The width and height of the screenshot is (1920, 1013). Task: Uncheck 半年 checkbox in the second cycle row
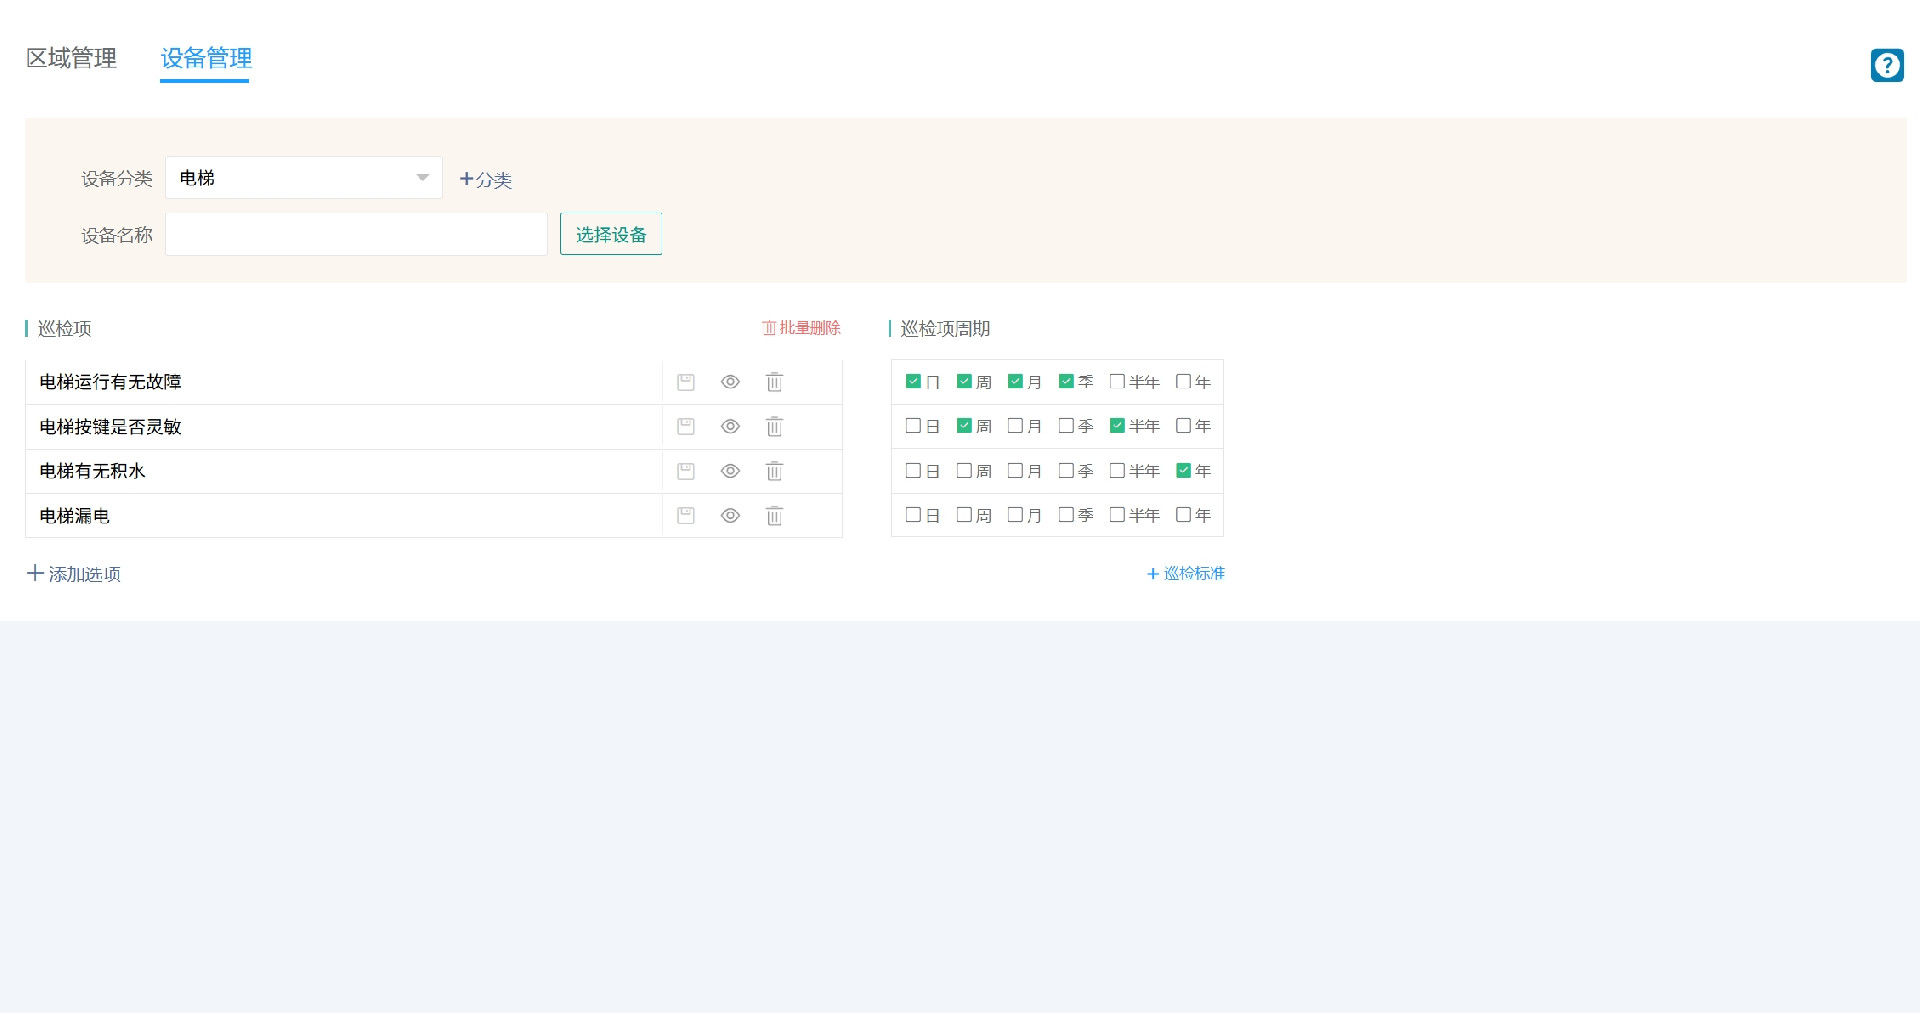[x=1117, y=426]
